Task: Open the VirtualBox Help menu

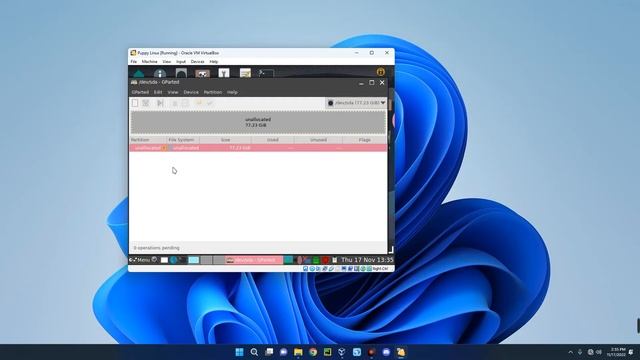Action: (213, 62)
